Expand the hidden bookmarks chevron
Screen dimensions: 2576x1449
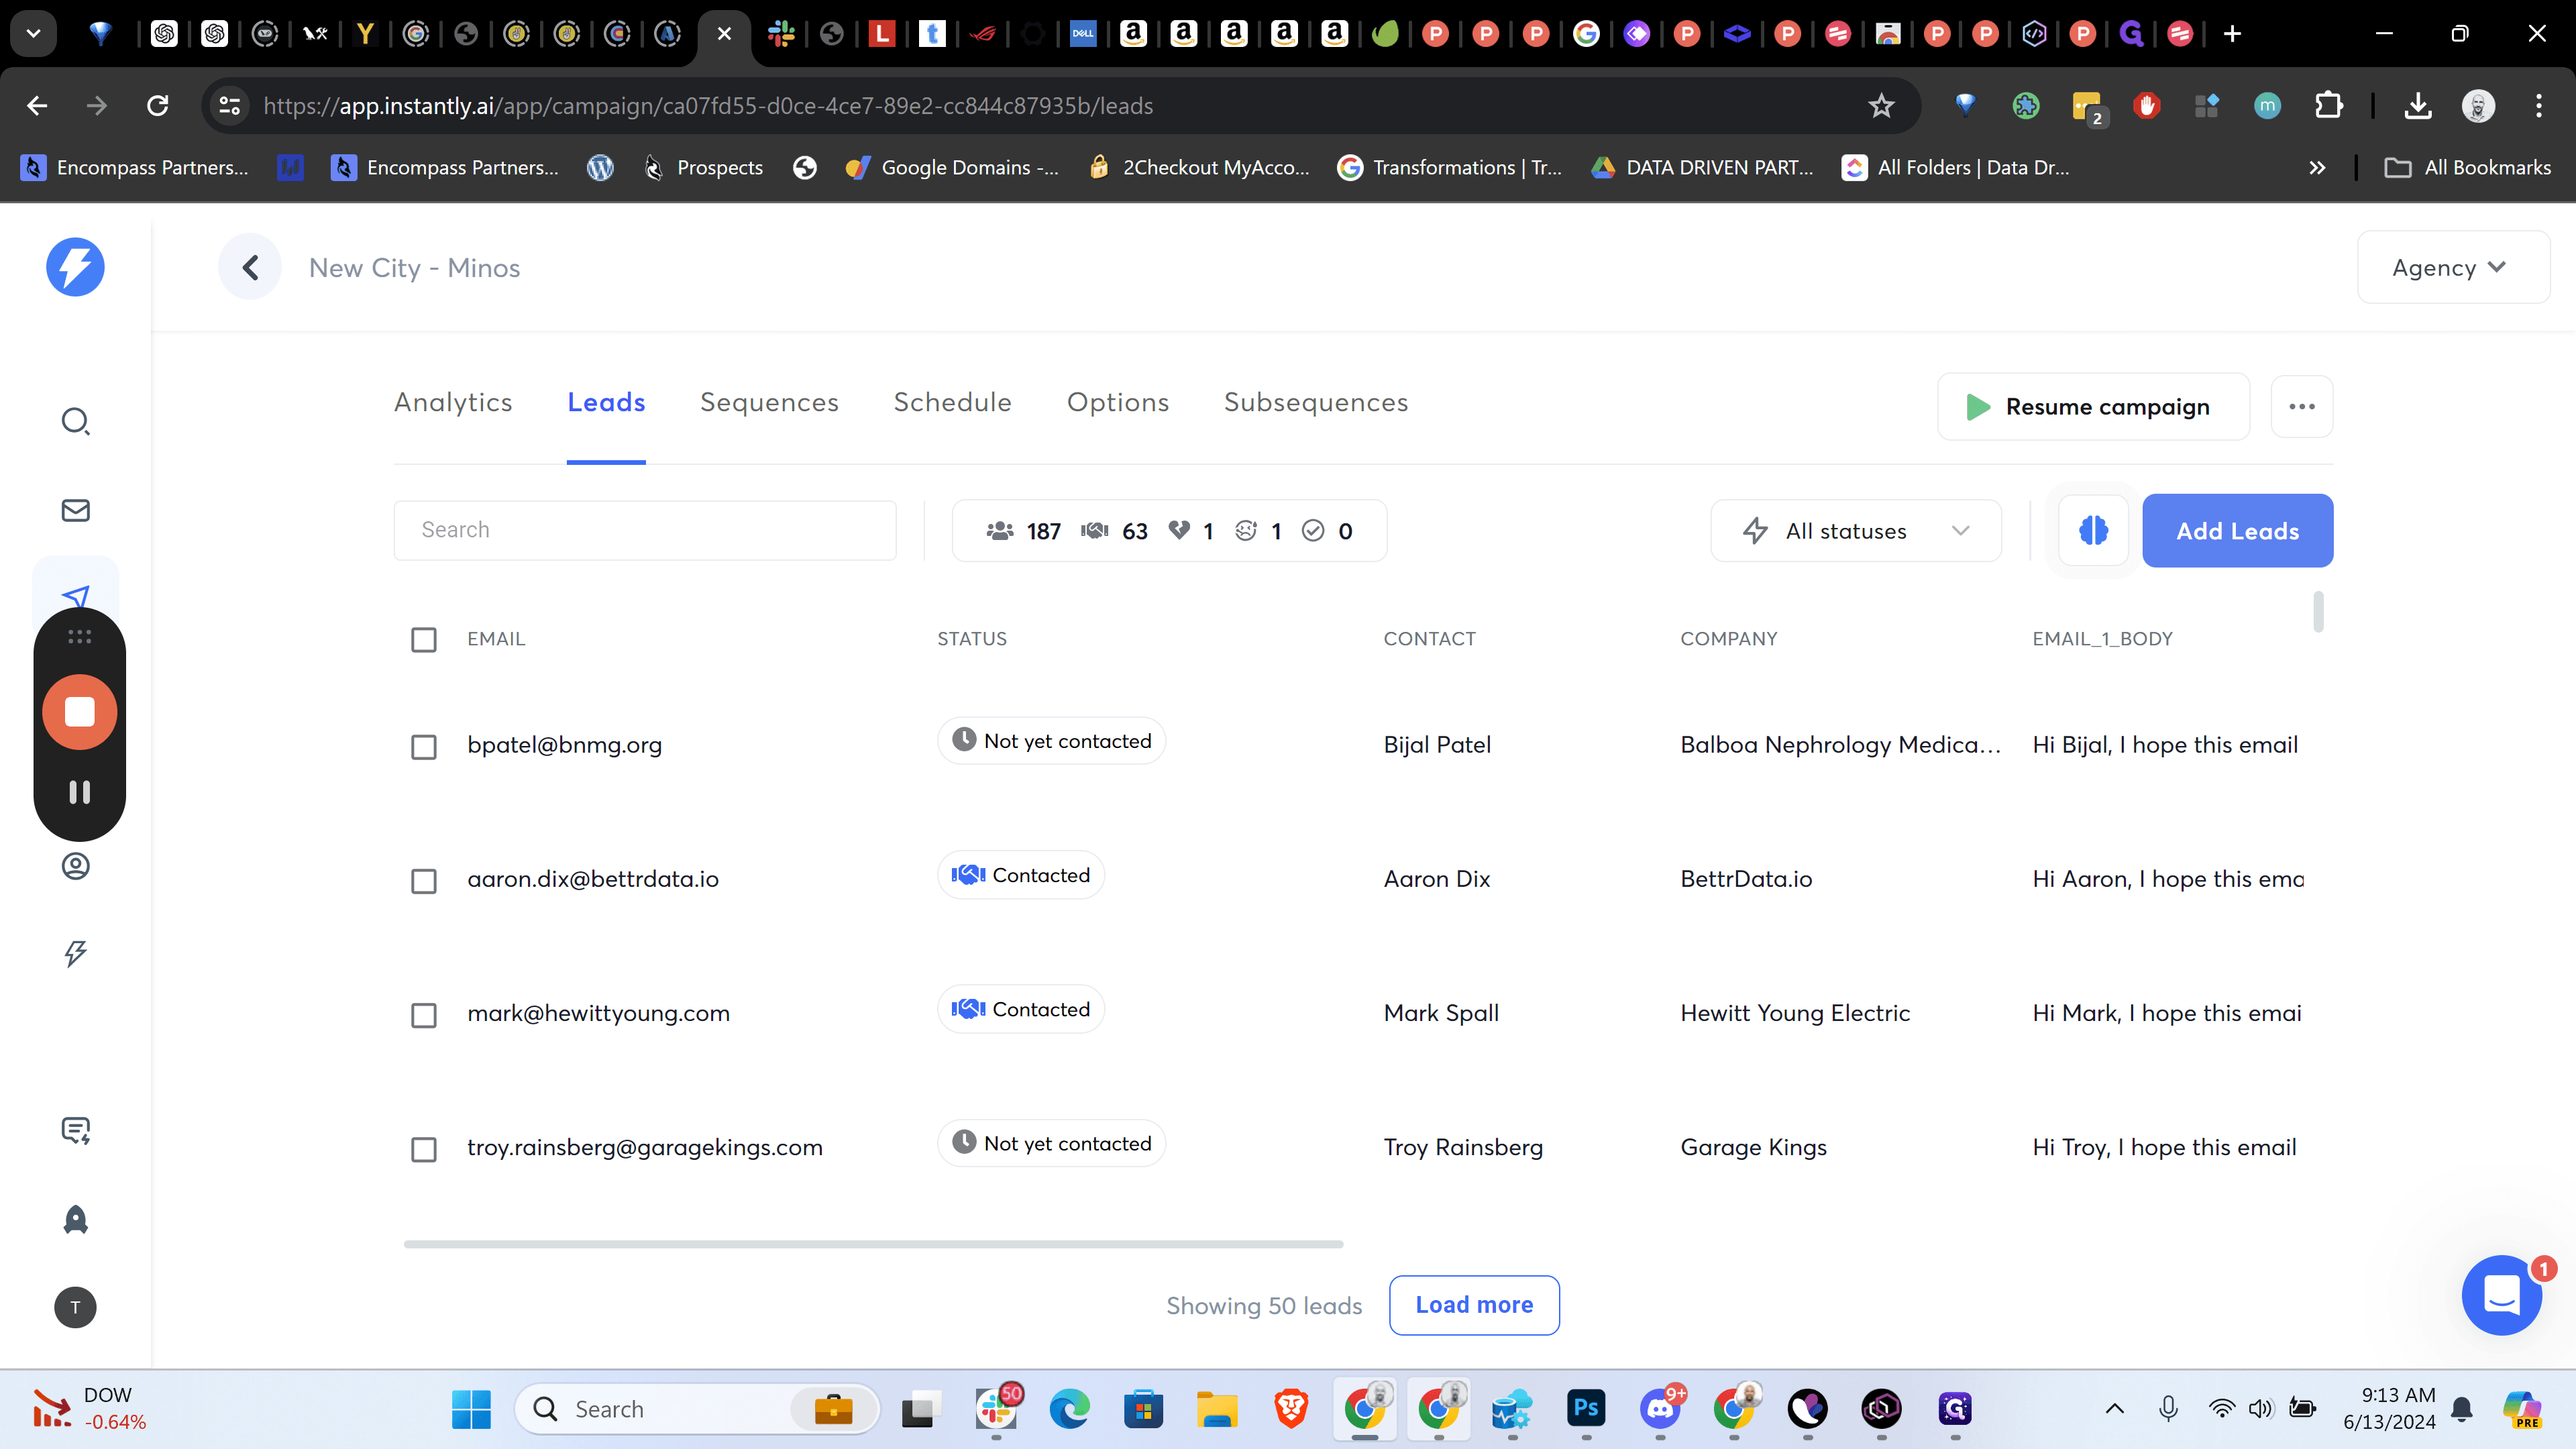pos(2317,168)
